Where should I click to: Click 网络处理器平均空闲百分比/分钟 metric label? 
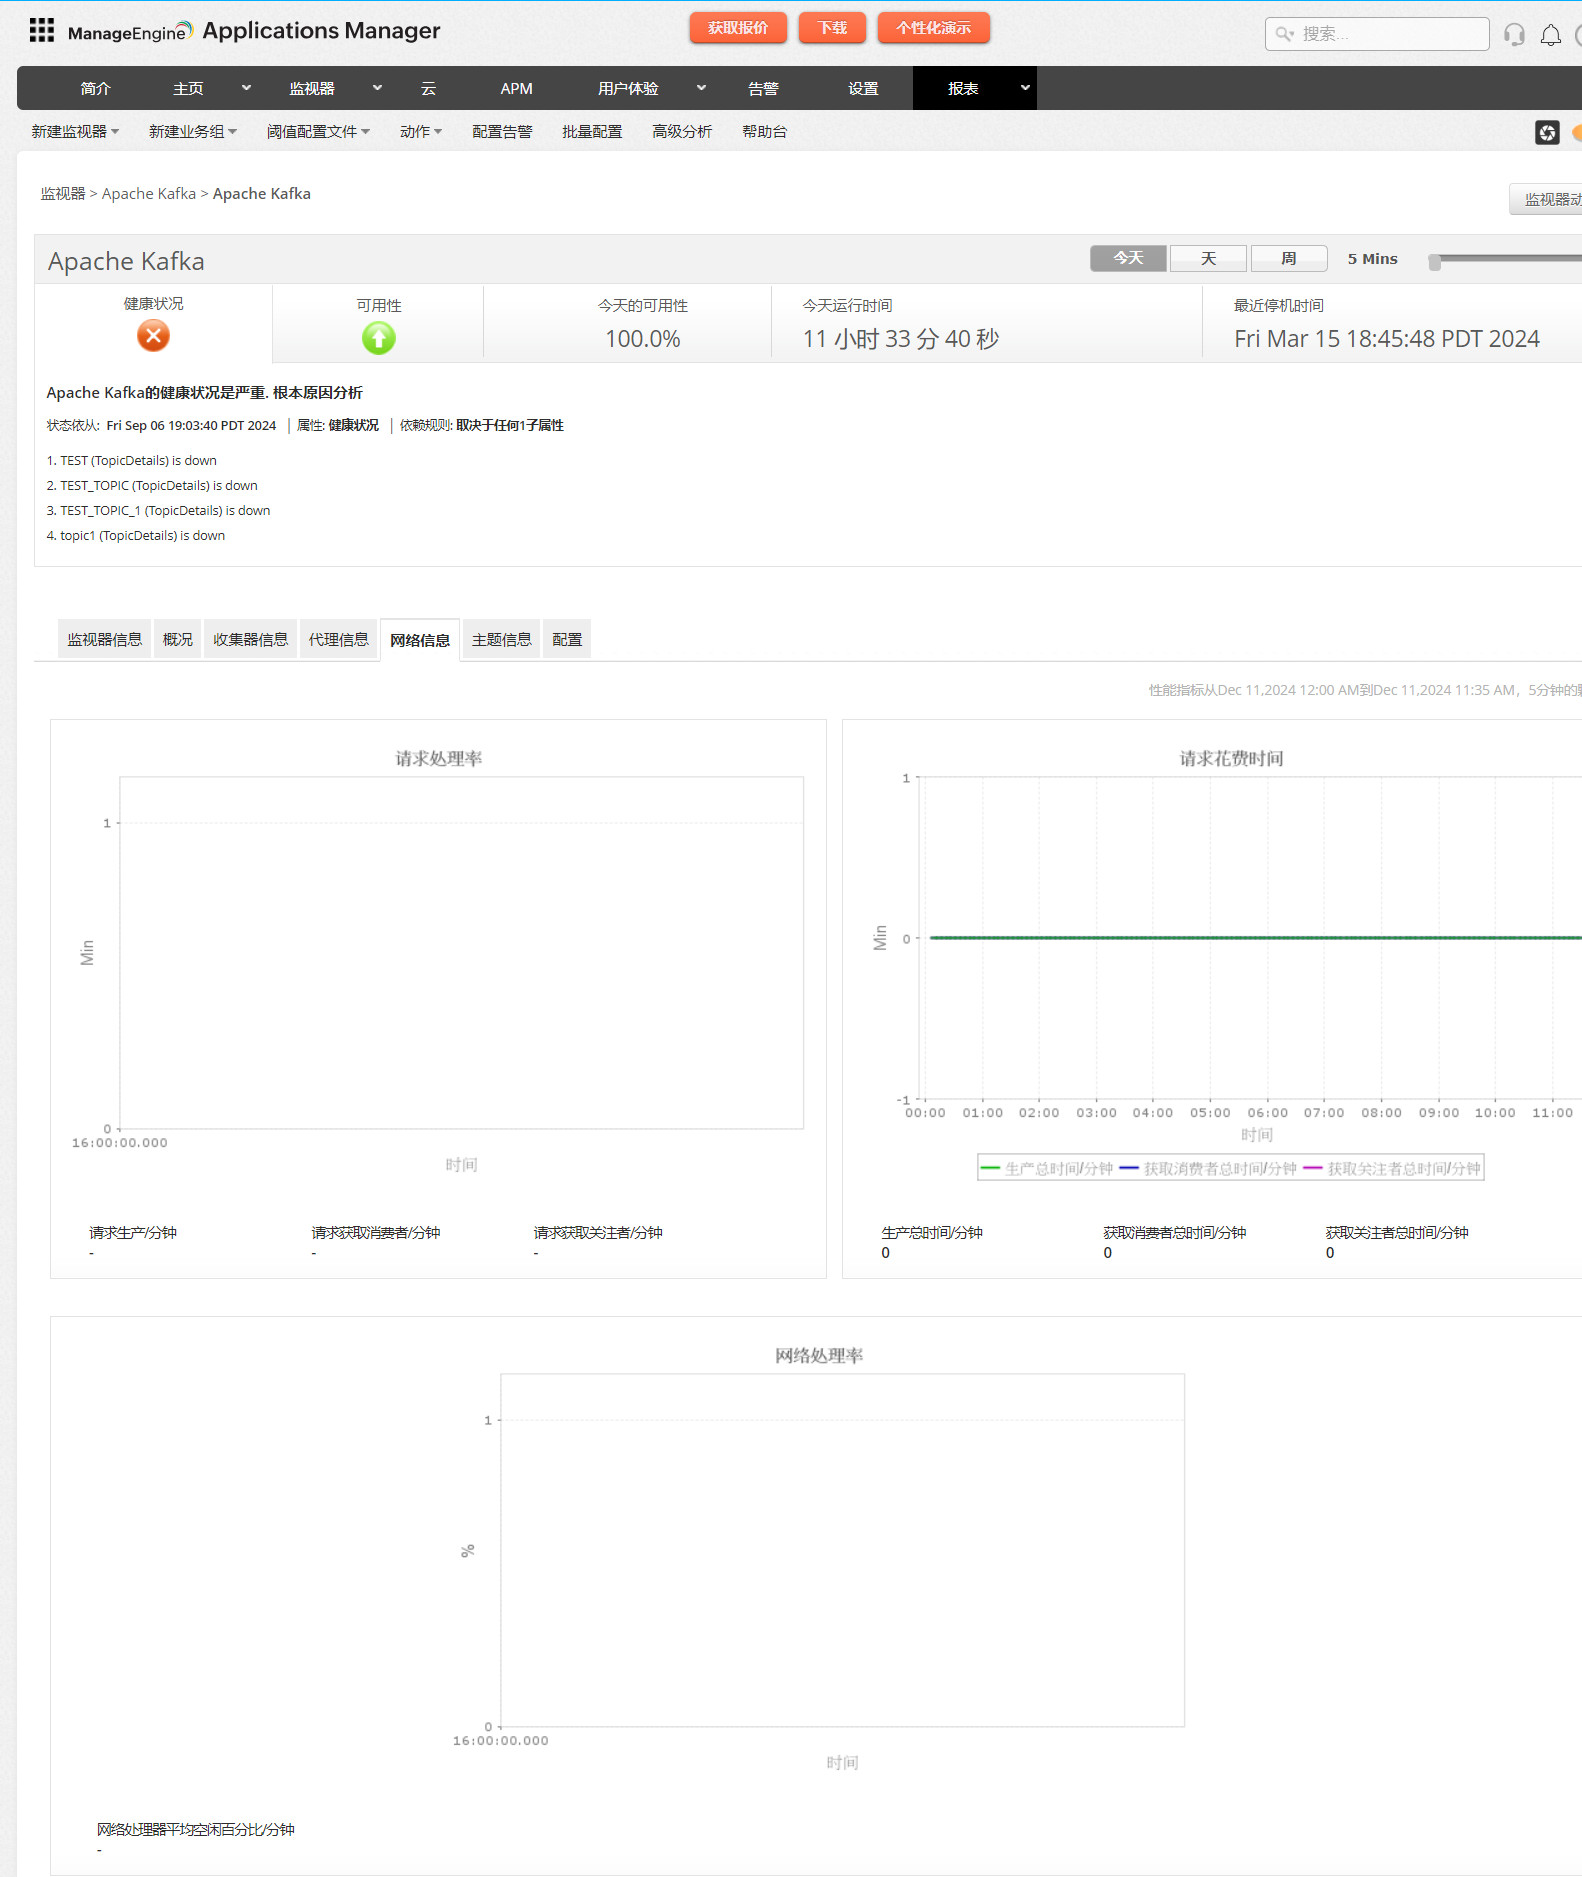[x=196, y=1830]
